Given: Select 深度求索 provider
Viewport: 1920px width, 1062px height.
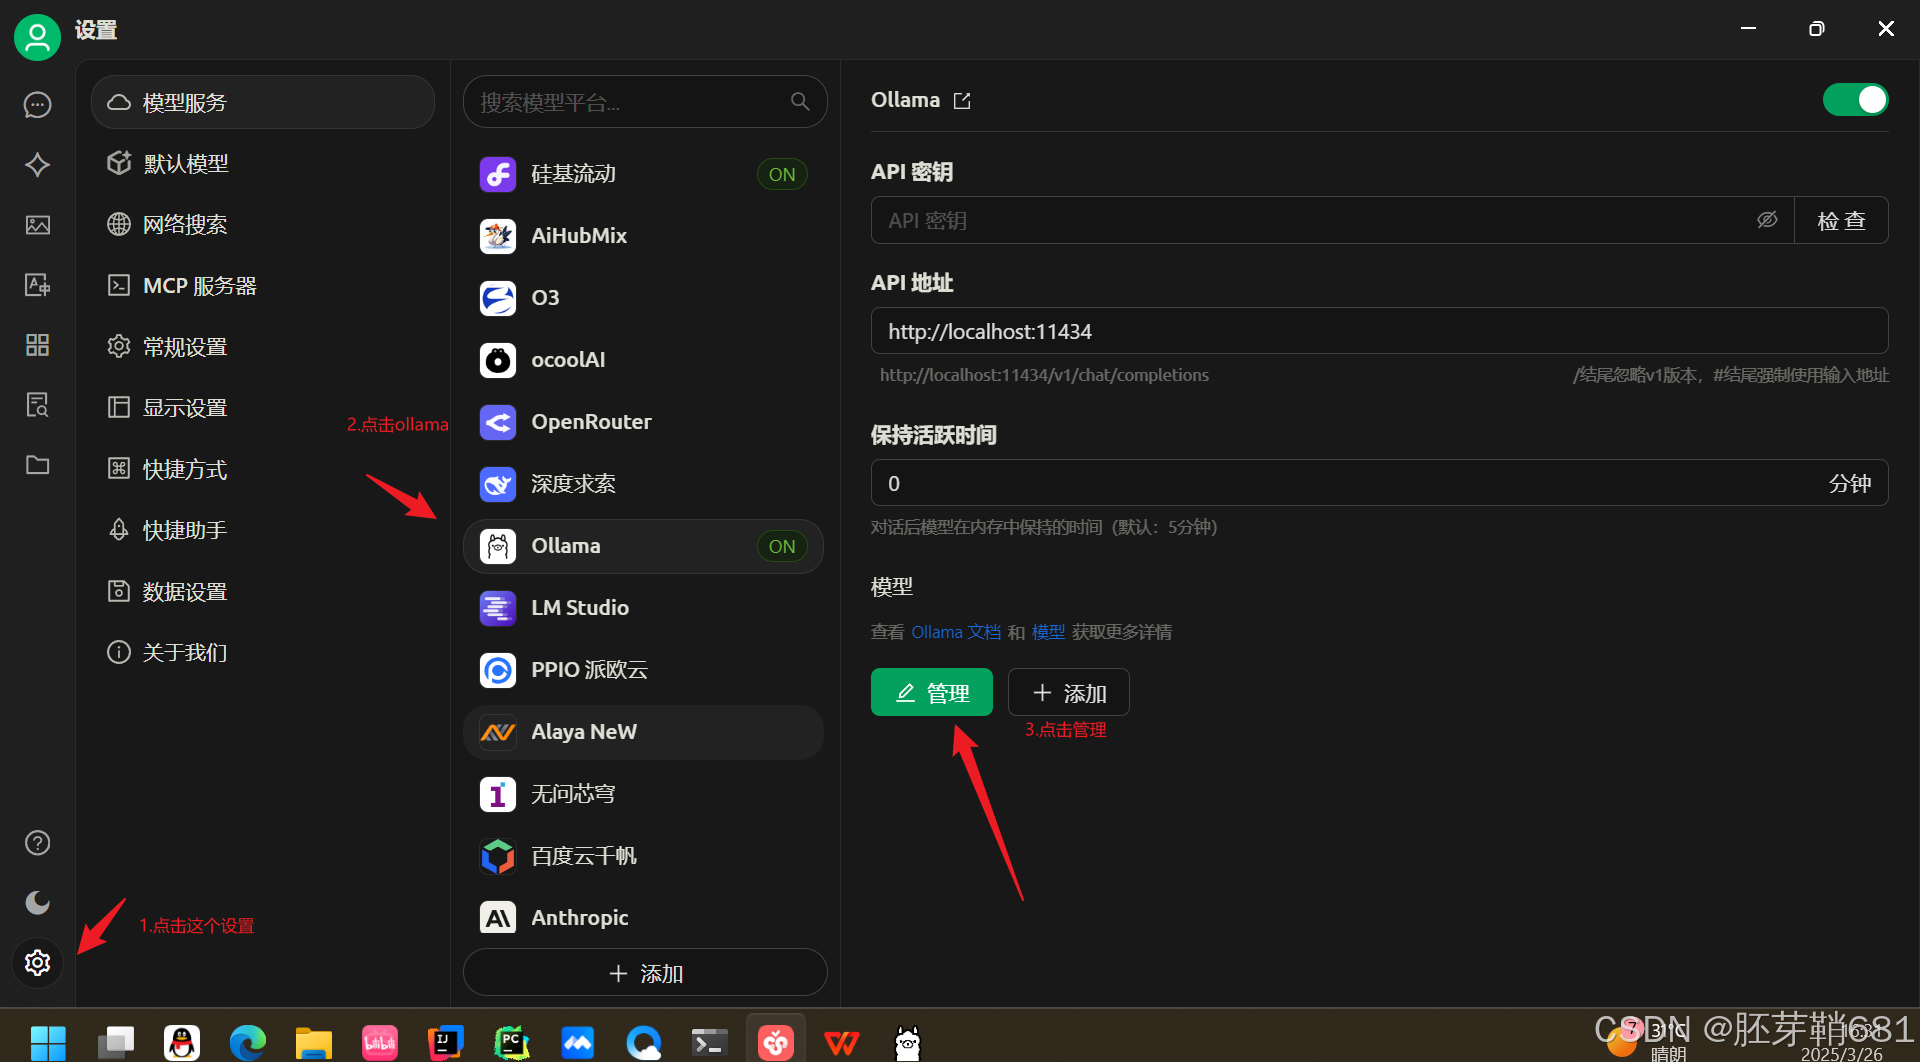Looking at the screenshot, I should (x=643, y=484).
